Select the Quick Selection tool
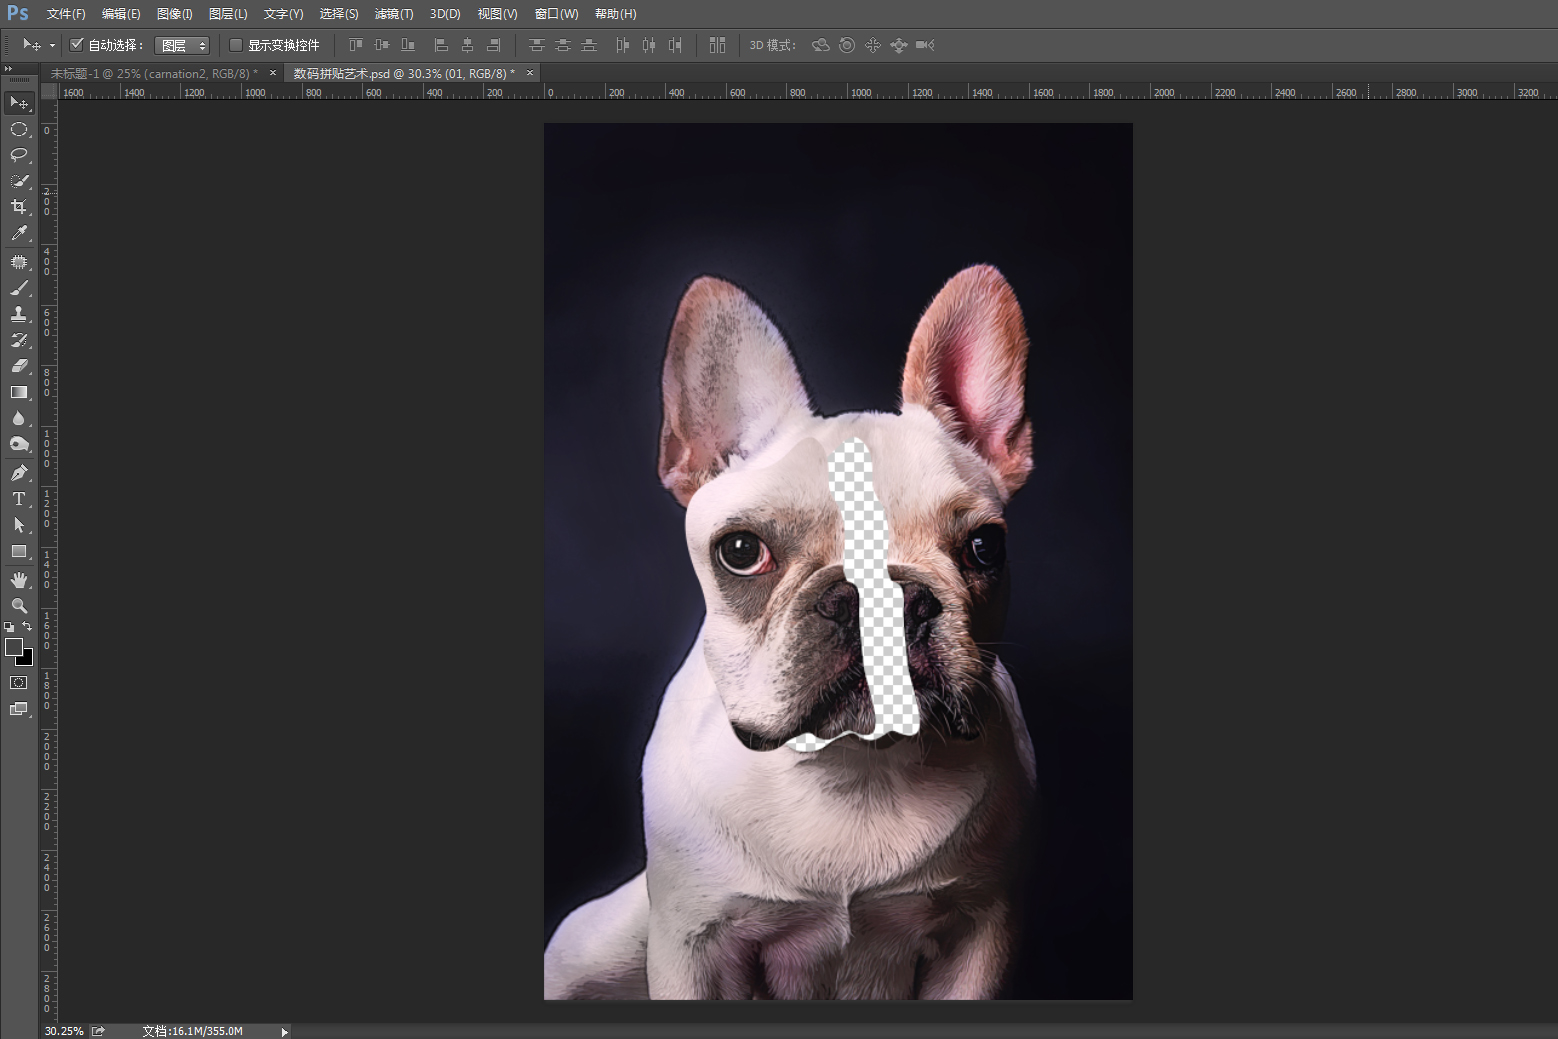 [x=19, y=181]
